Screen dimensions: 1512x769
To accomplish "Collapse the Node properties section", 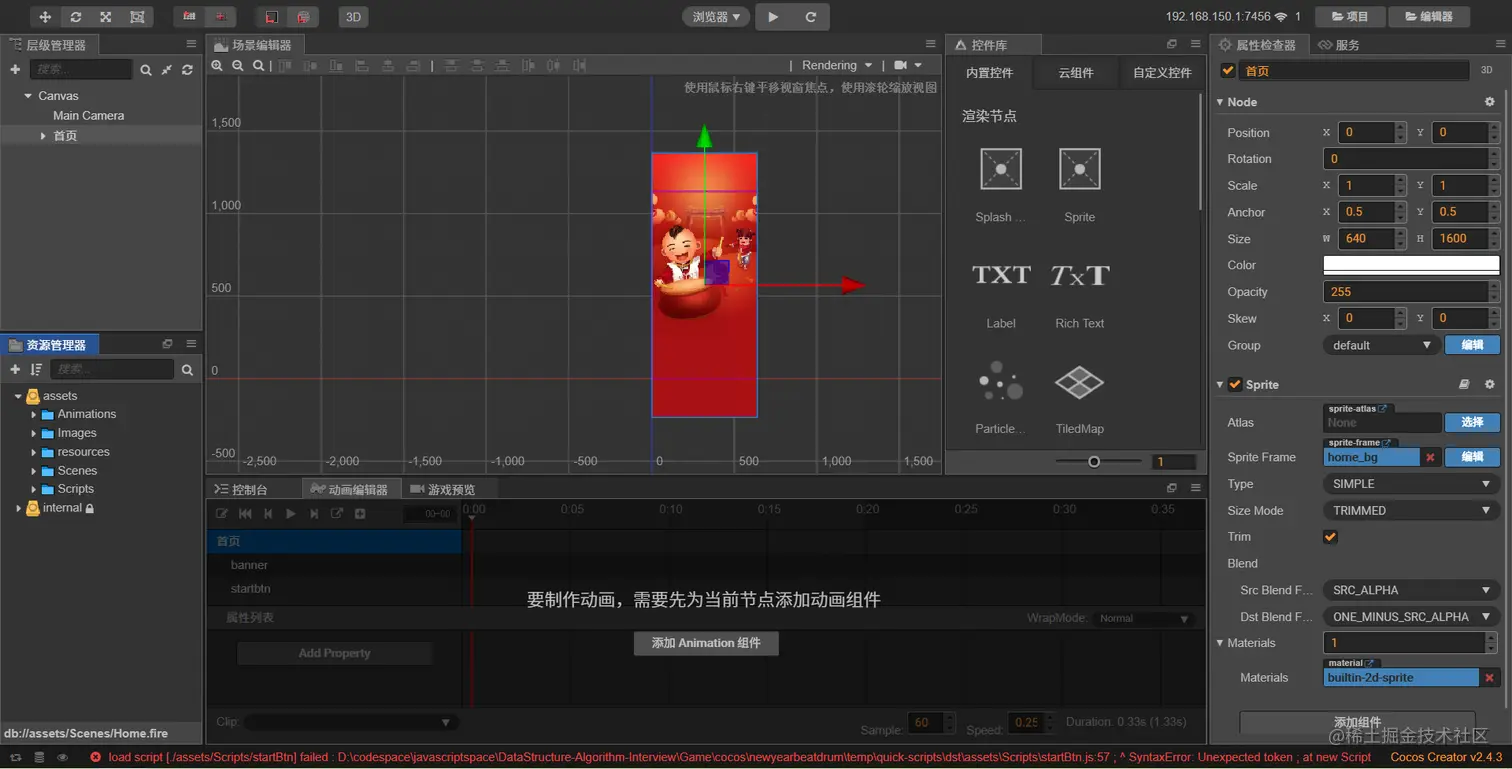I will tap(1220, 102).
